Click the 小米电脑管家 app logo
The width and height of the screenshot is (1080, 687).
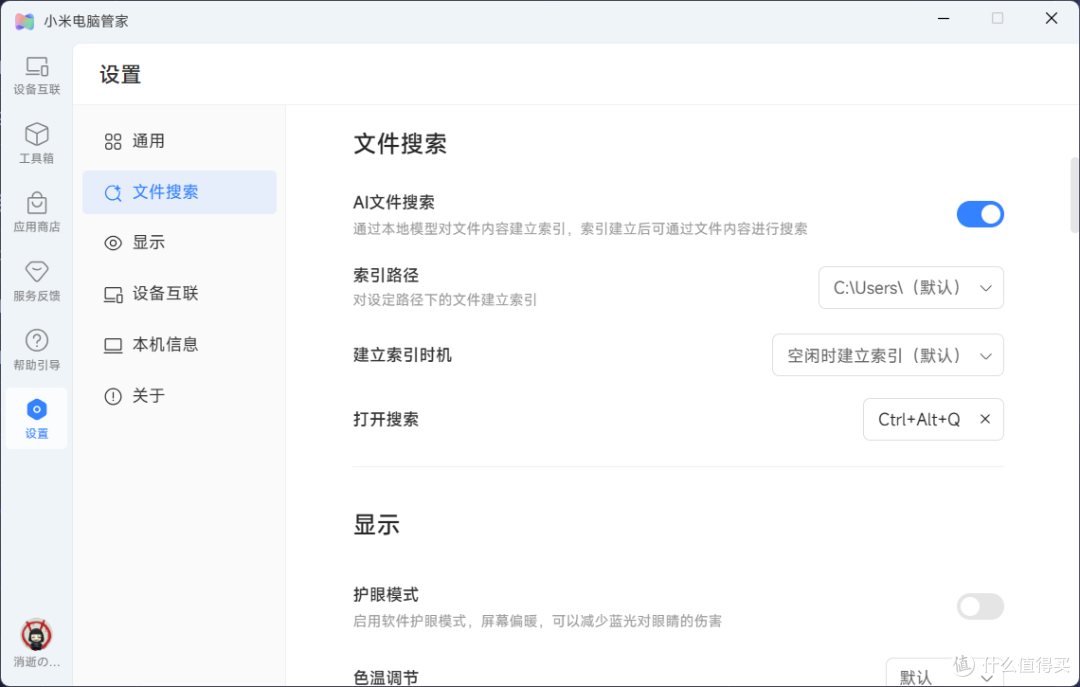coord(25,21)
